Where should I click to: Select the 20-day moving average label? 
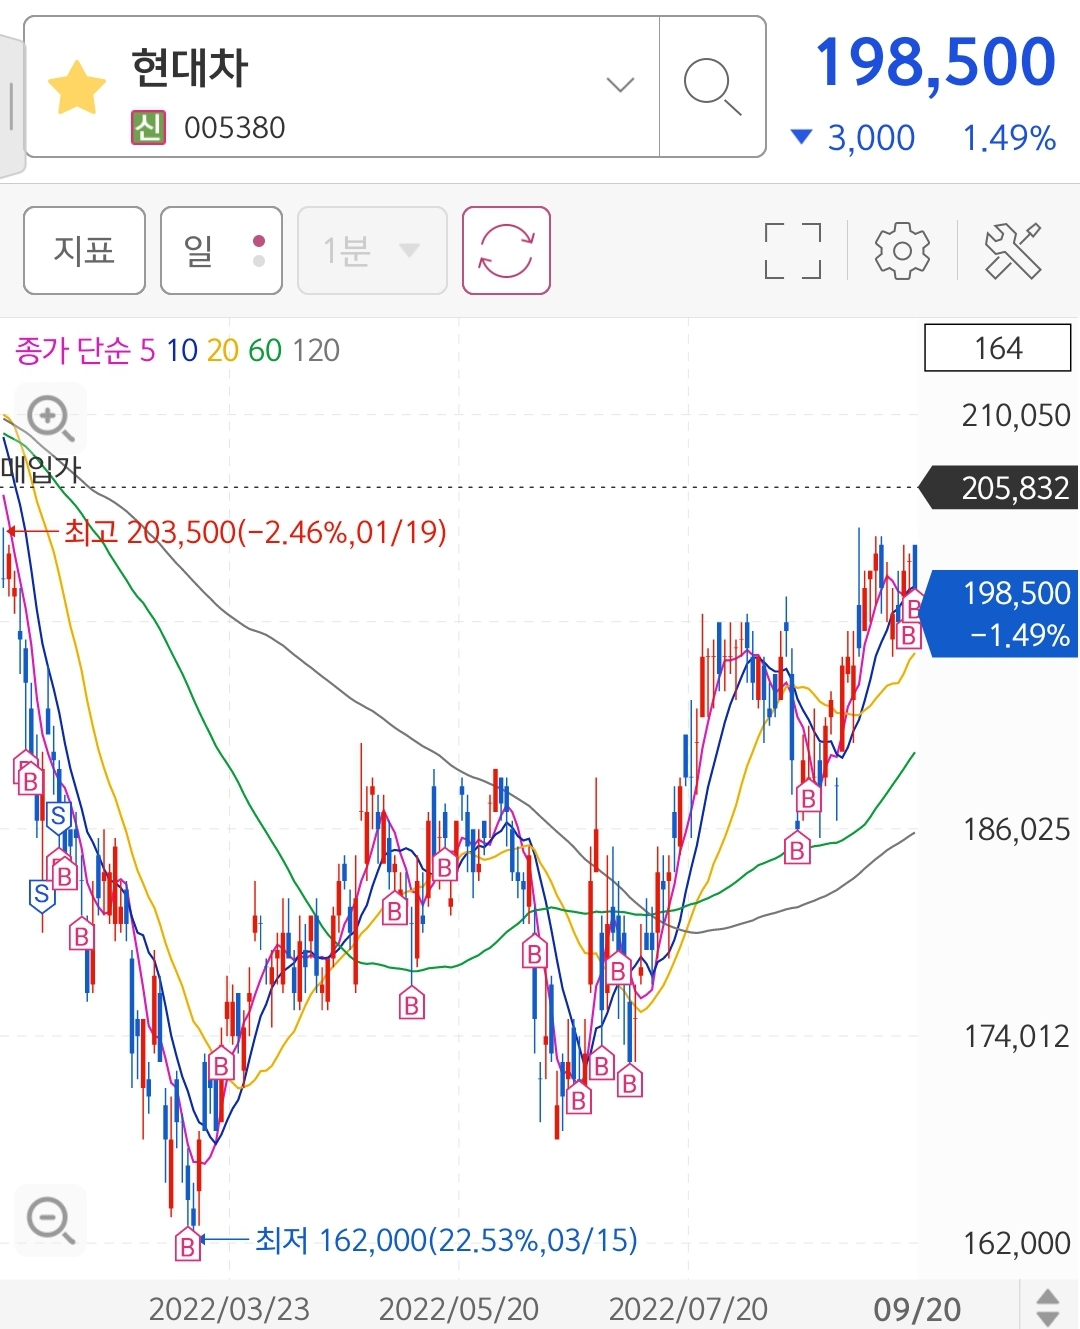coord(223,350)
